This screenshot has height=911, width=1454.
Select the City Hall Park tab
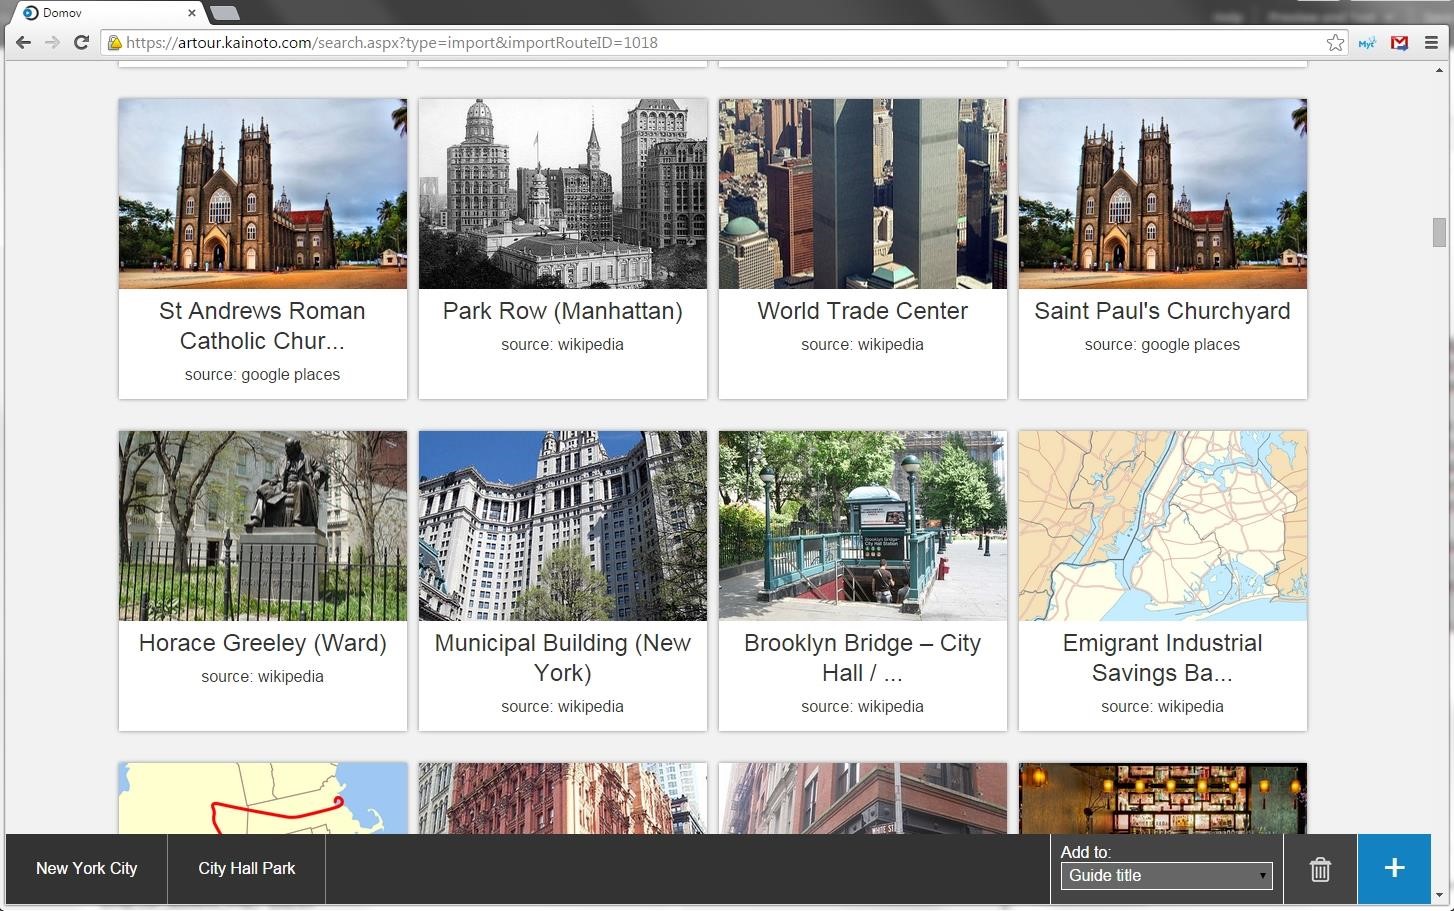point(246,868)
